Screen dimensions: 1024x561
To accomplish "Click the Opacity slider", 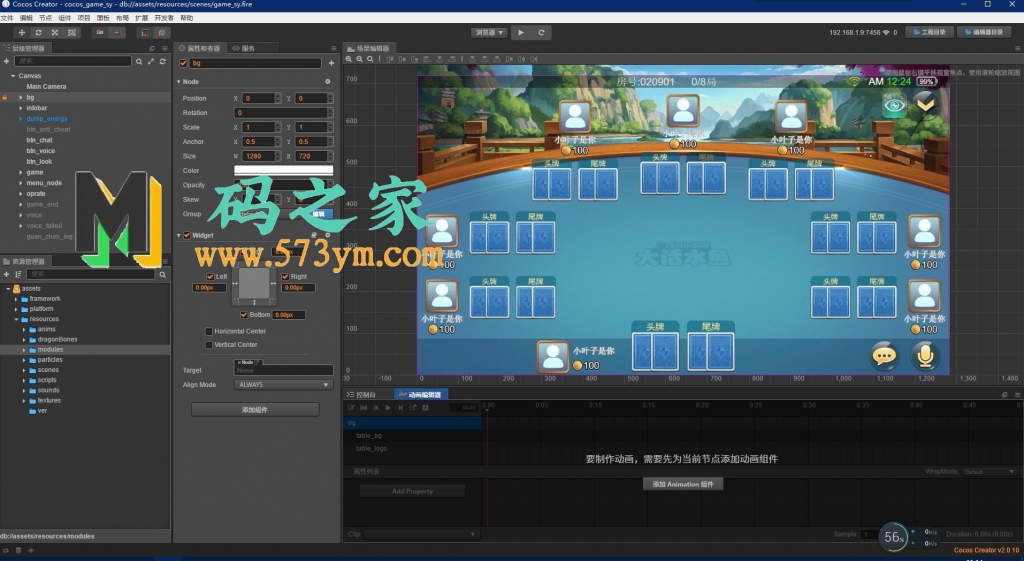I will [283, 185].
